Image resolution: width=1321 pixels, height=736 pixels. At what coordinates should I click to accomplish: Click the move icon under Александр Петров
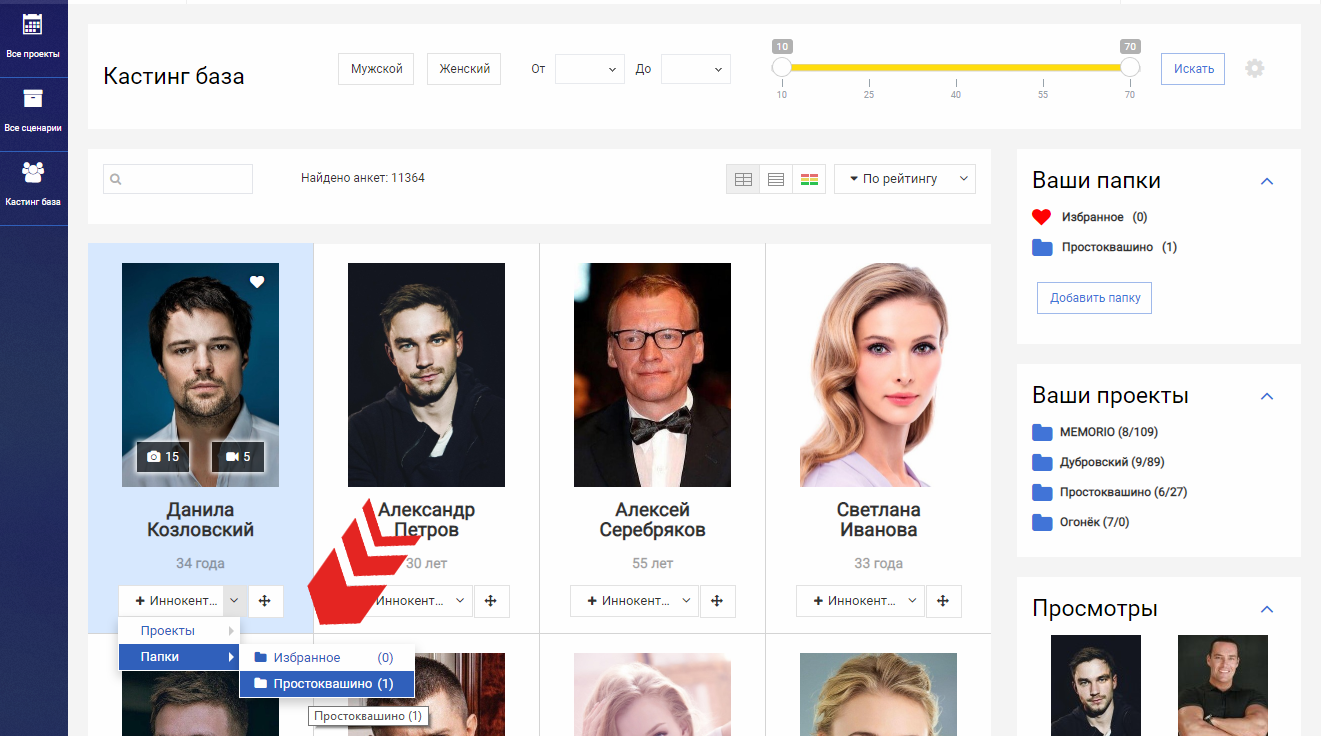[491, 601]
